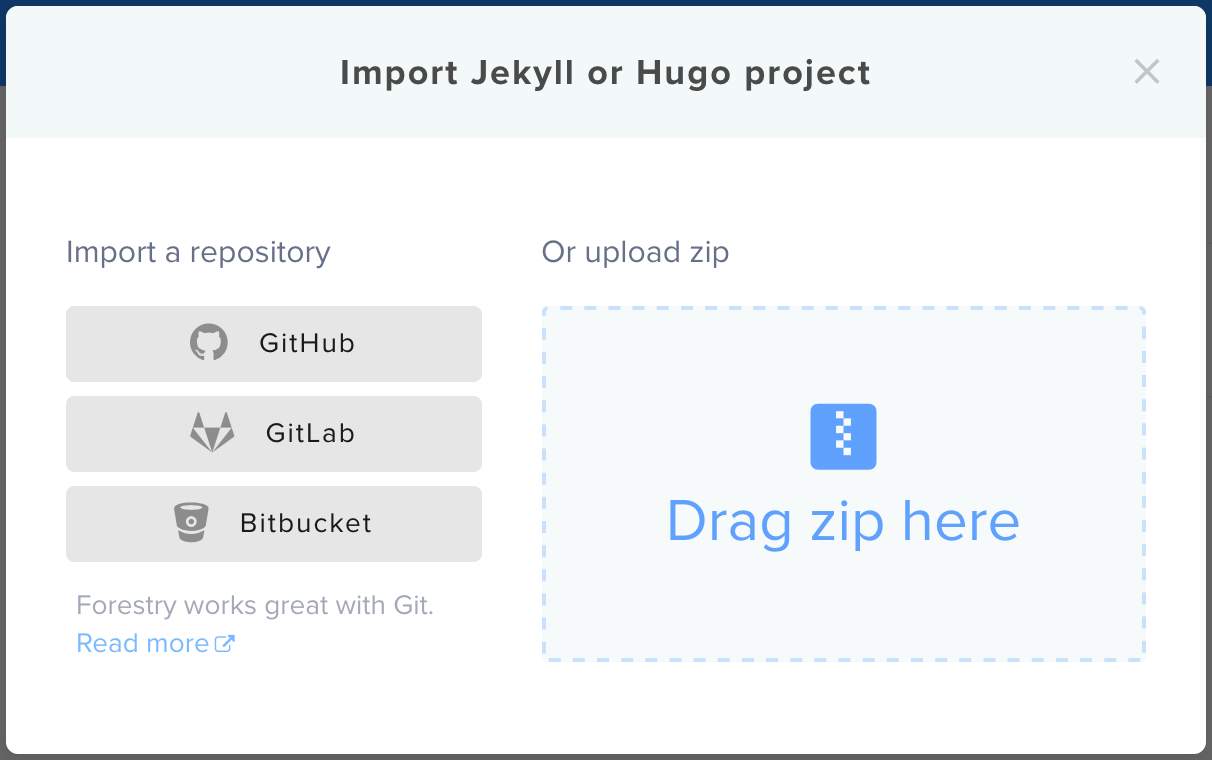Click the Bitbucket bucket icon
The height and width of the screenshot is (760, 1212).
pyautogui.click(x=191, y=523)
